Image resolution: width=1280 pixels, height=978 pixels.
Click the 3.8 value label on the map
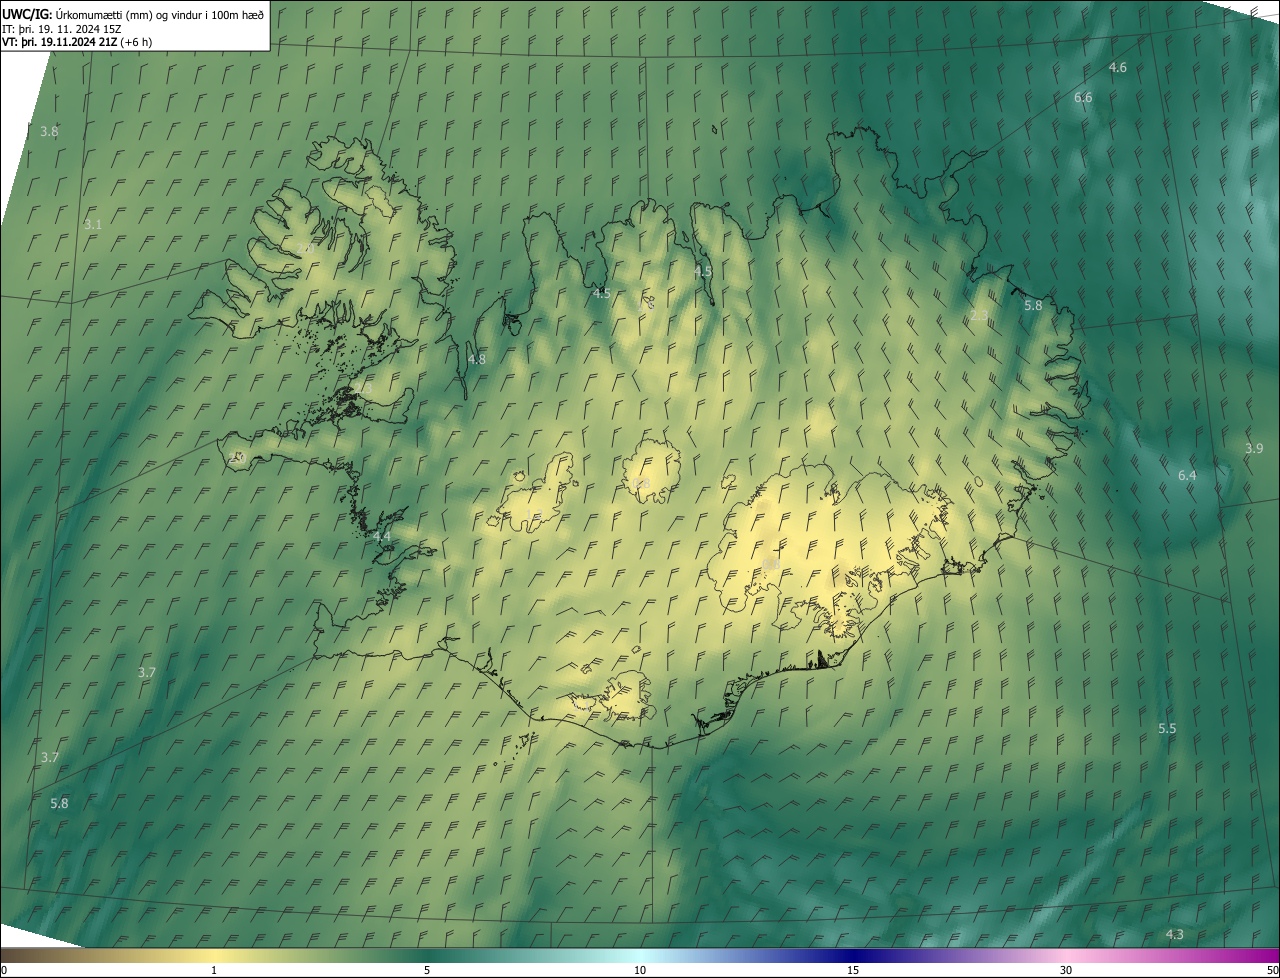(49, 131)
